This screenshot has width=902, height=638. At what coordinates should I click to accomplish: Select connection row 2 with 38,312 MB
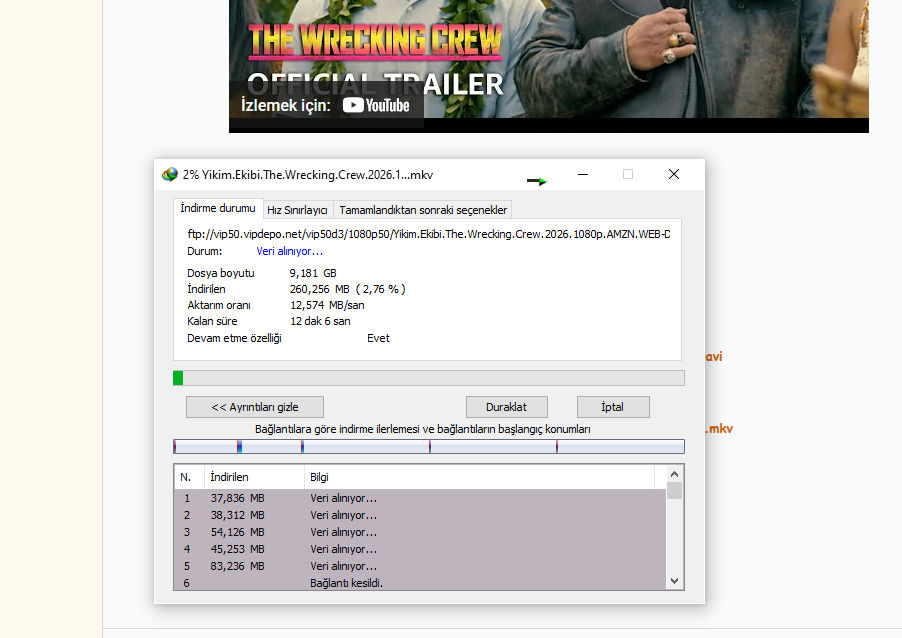tap(420, 515)
